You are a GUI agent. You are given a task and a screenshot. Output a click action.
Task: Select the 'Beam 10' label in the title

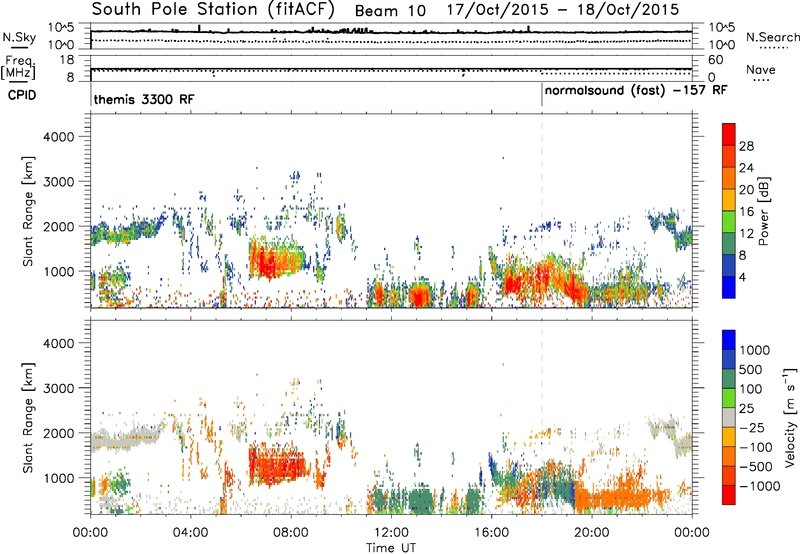click(390, 11)
